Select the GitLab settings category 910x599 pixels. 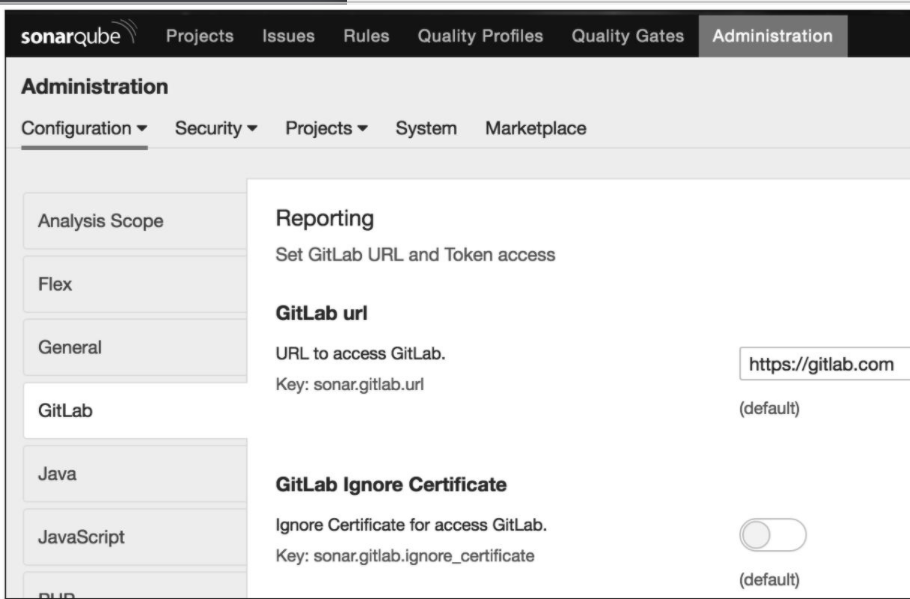point(136,410)
